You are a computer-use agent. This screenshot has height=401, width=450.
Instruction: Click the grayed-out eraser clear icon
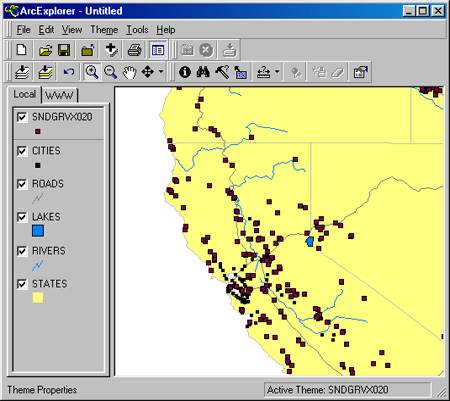[337, 72]
